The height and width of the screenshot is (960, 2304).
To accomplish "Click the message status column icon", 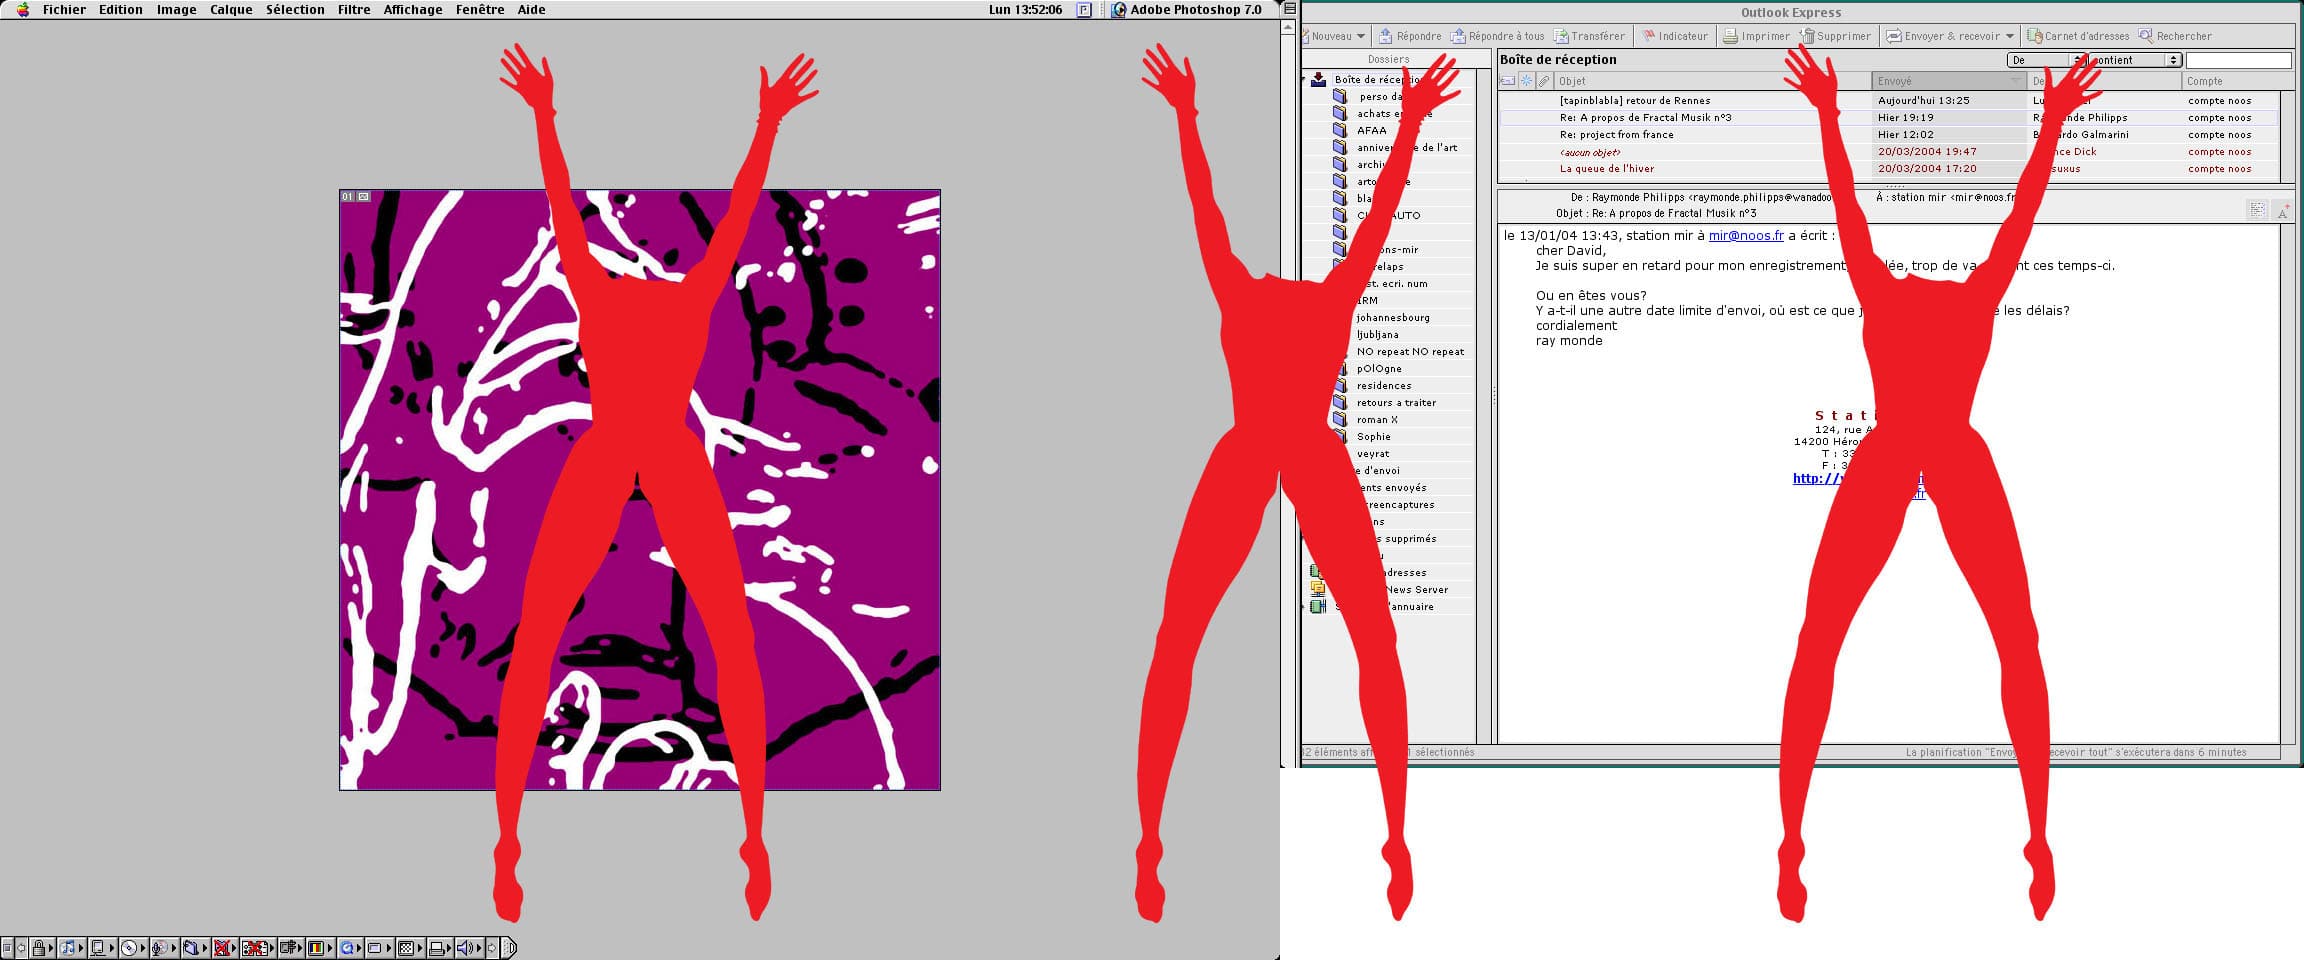I will tap(1507, 81).
